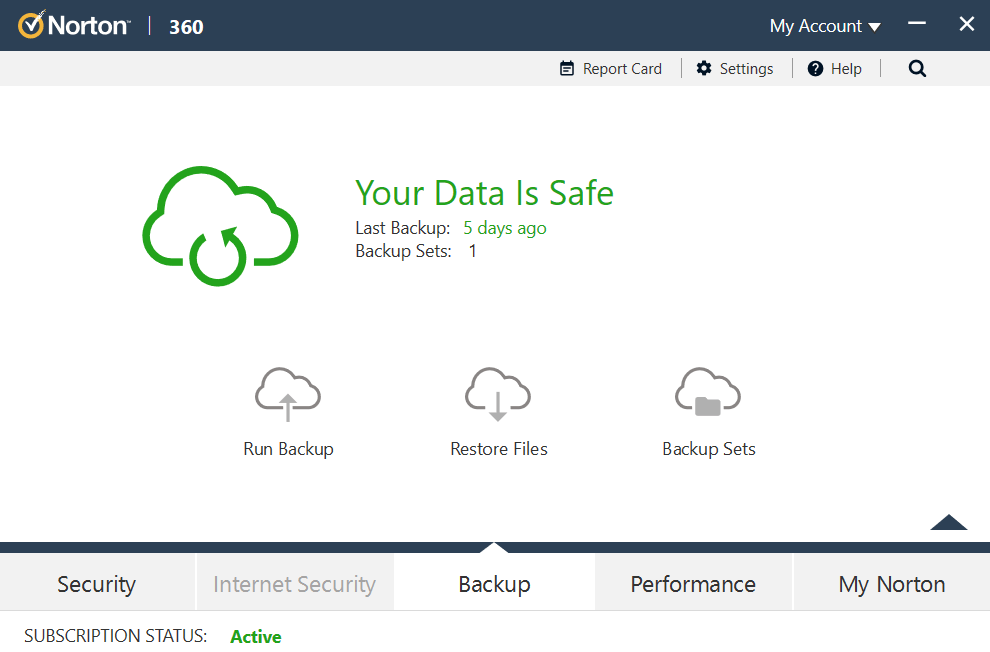Collapse the panel using the upward chevron
This screenshot has height=652, width=990.
point(948,522)
